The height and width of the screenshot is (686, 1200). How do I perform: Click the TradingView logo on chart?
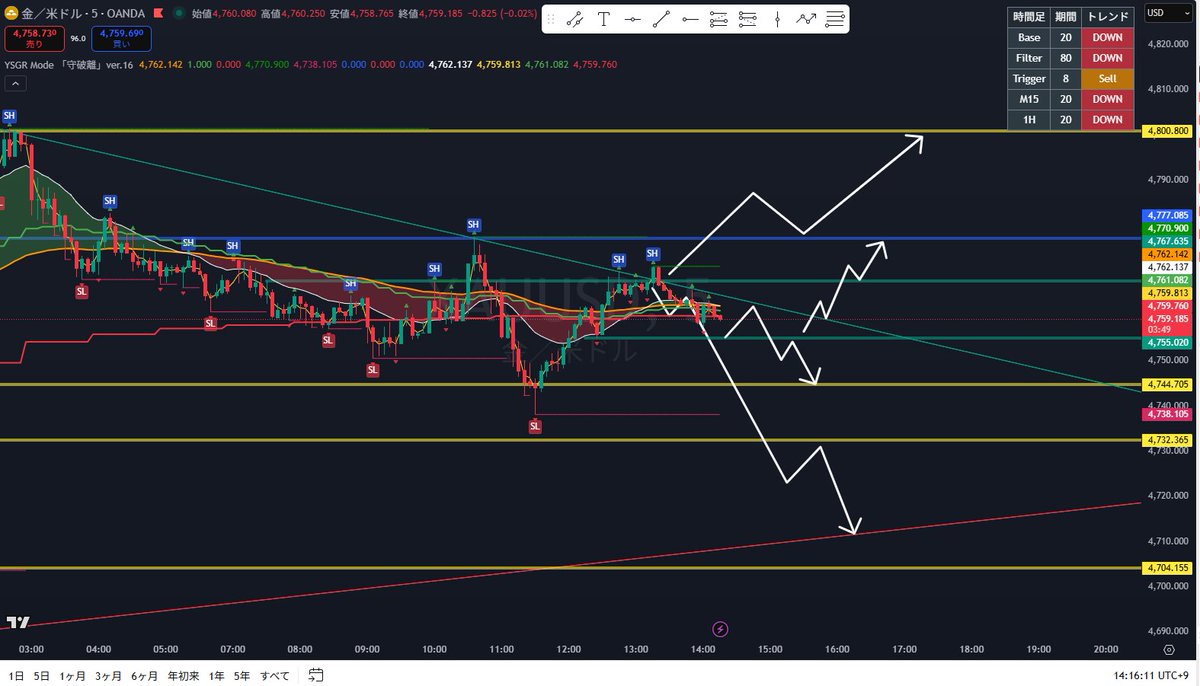tap(17, 622)
